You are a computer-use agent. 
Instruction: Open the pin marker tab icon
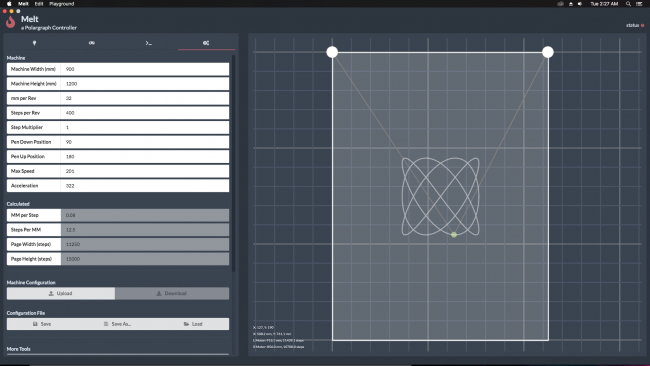tap(34, 43)
